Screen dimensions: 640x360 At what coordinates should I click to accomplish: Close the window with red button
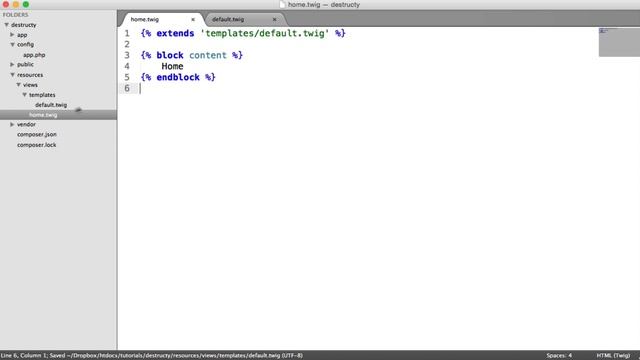click(x=6, y=4)
